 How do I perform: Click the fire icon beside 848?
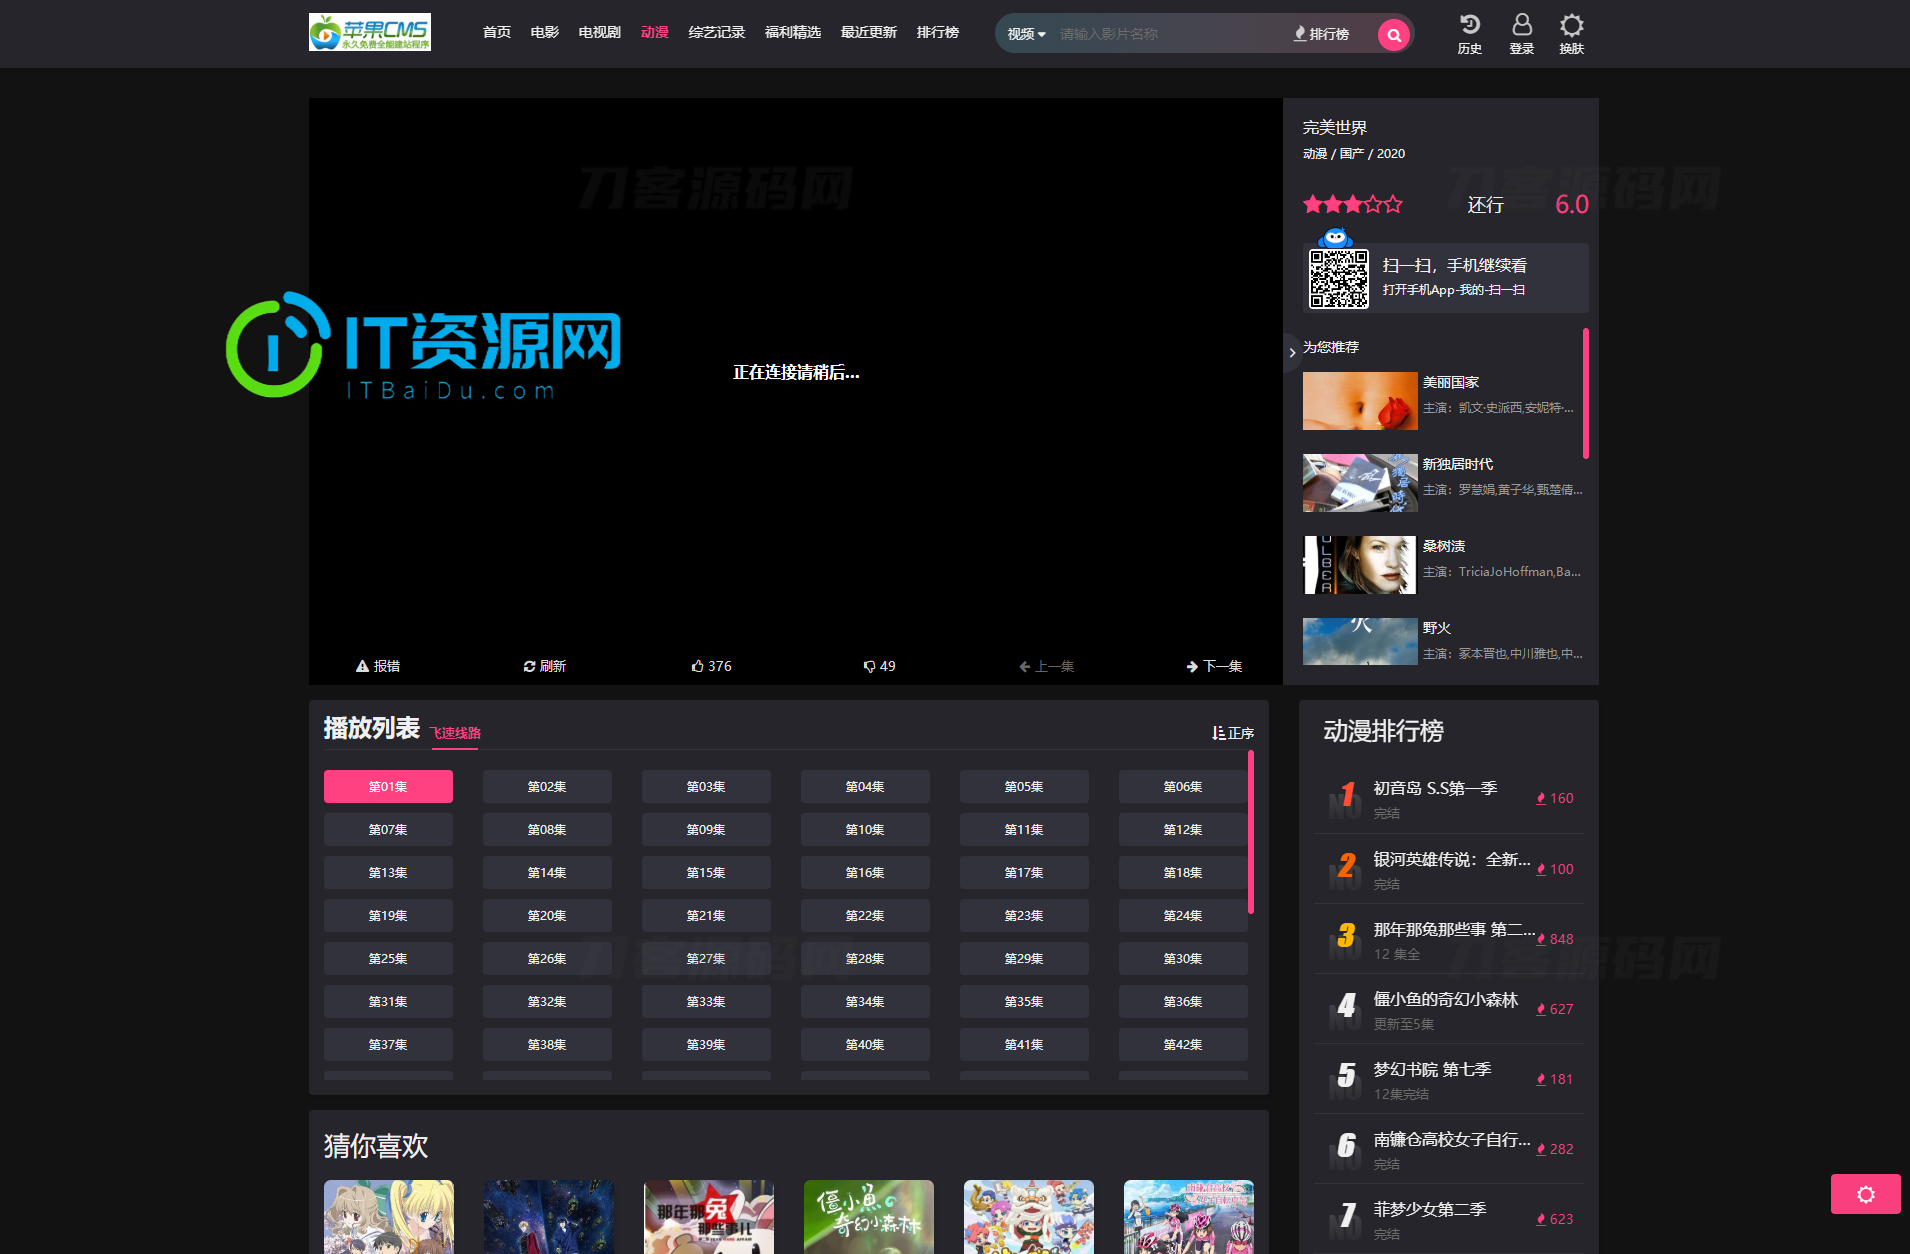1541,939
